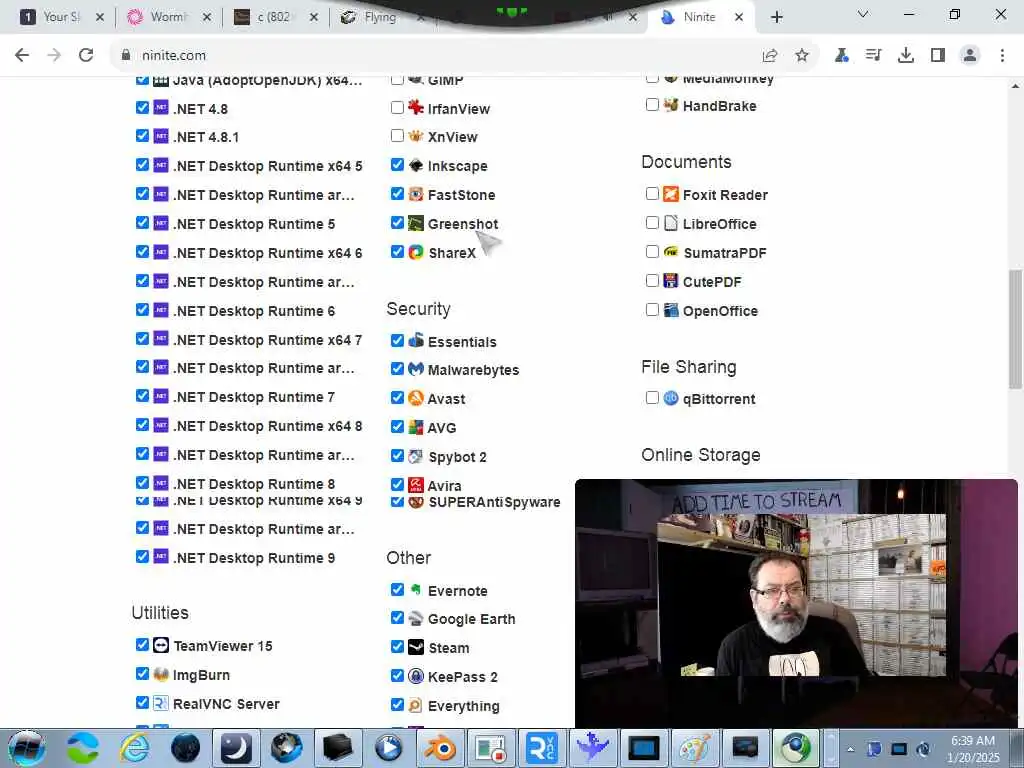Click the Malwarebytes app icon
This screenshot has height=768, width=1024.
(416, 369)
